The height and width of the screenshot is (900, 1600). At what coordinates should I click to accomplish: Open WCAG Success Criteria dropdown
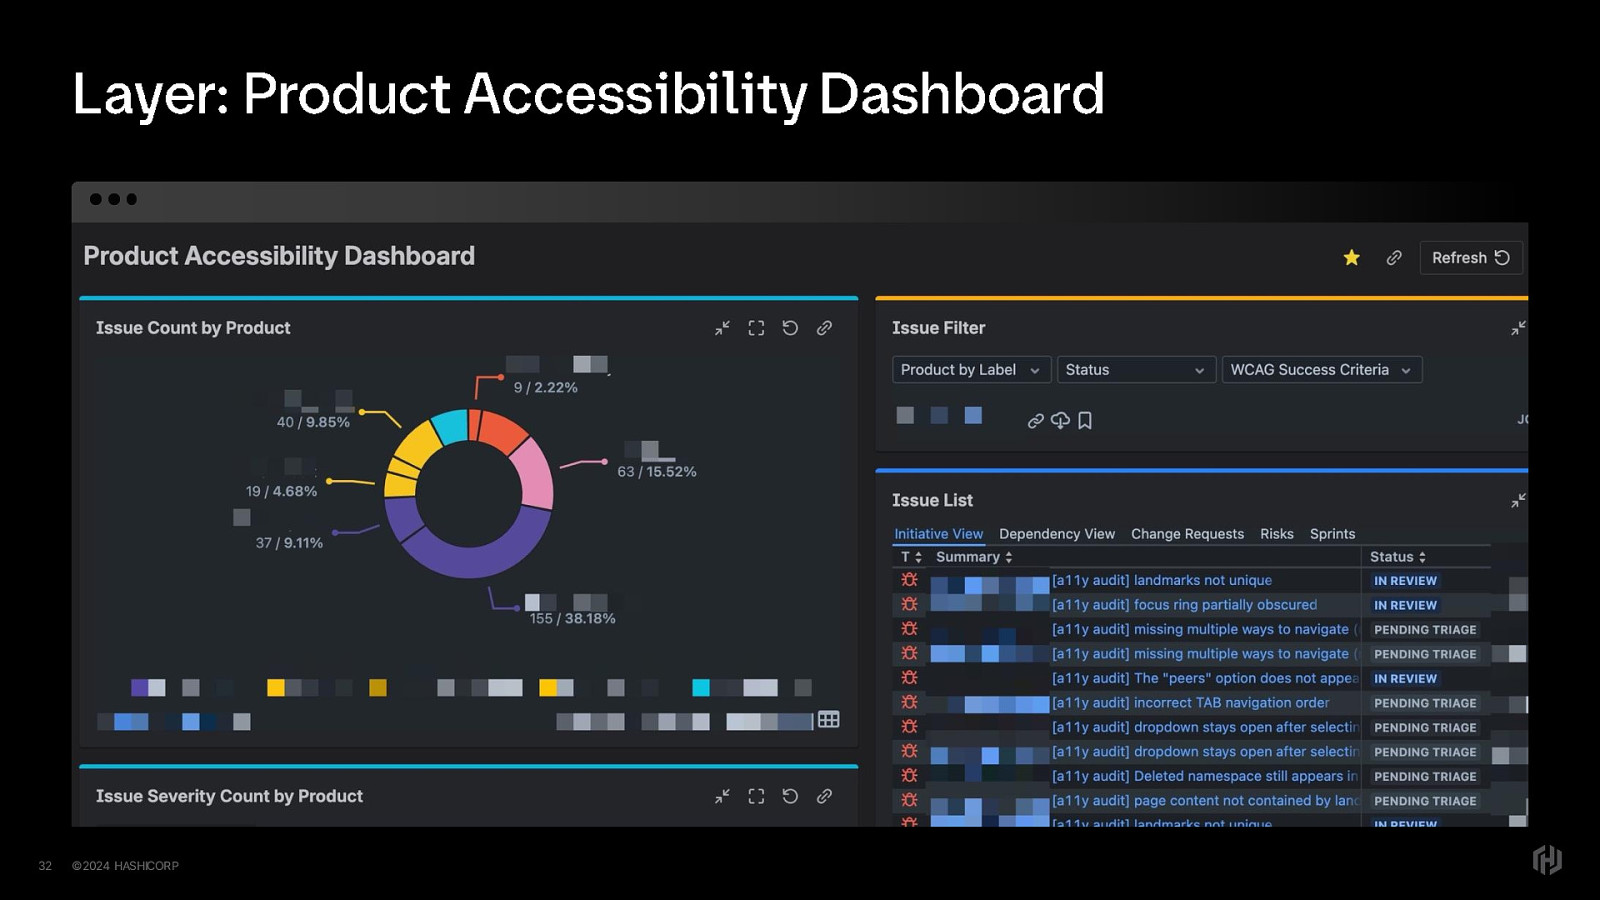tap(1320, 370)
